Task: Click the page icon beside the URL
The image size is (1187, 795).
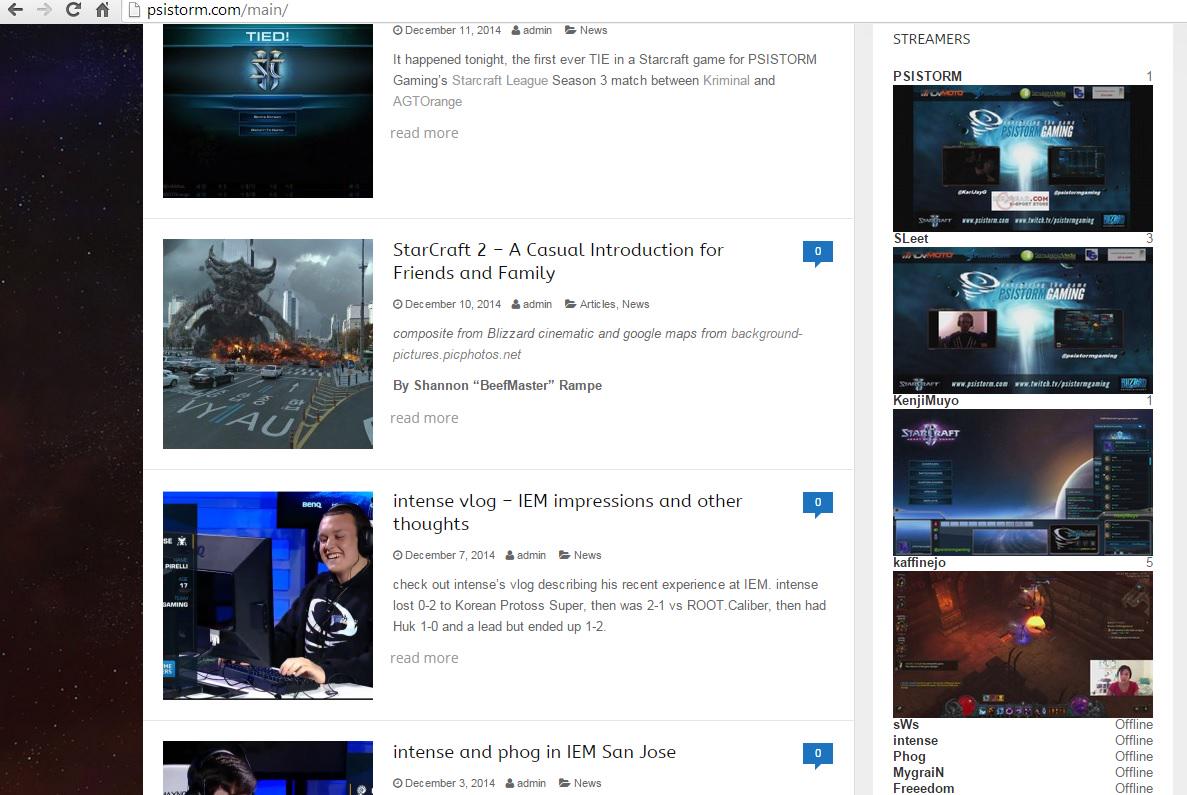Action: [x=134, y=10]
